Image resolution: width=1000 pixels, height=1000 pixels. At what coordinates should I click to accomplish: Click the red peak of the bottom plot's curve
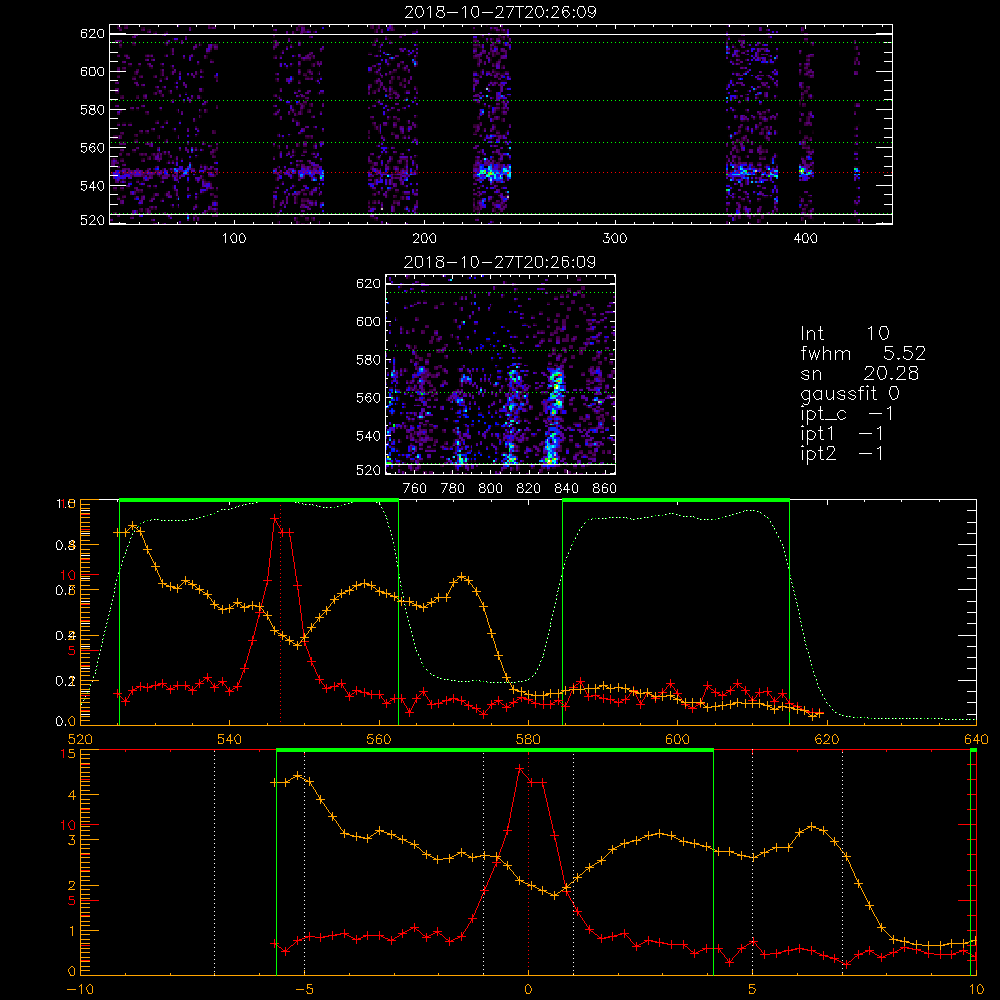coord(520,769)
